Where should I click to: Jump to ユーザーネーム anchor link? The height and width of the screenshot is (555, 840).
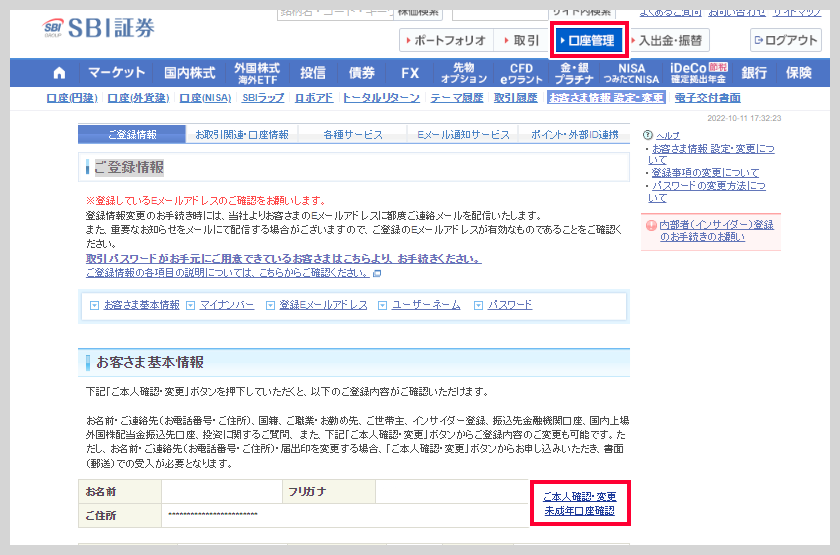point(426,305)
